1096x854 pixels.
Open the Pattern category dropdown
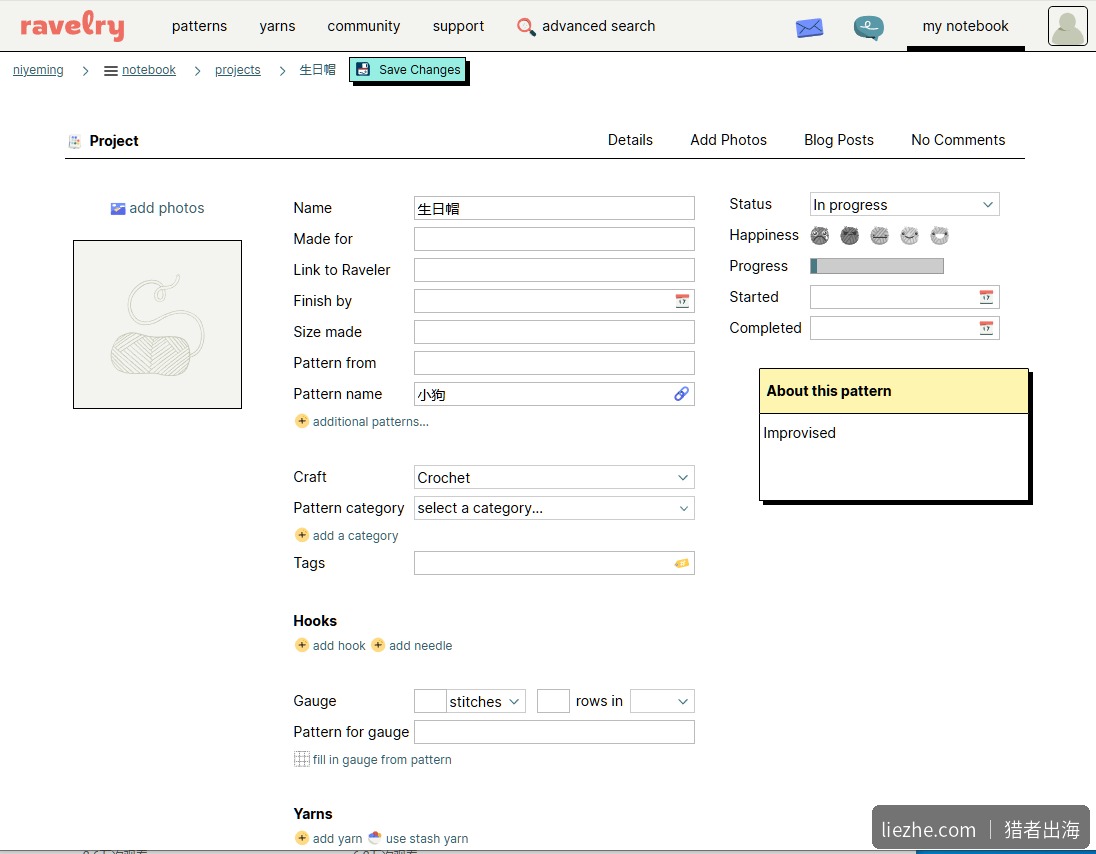(x=554, y=508)
